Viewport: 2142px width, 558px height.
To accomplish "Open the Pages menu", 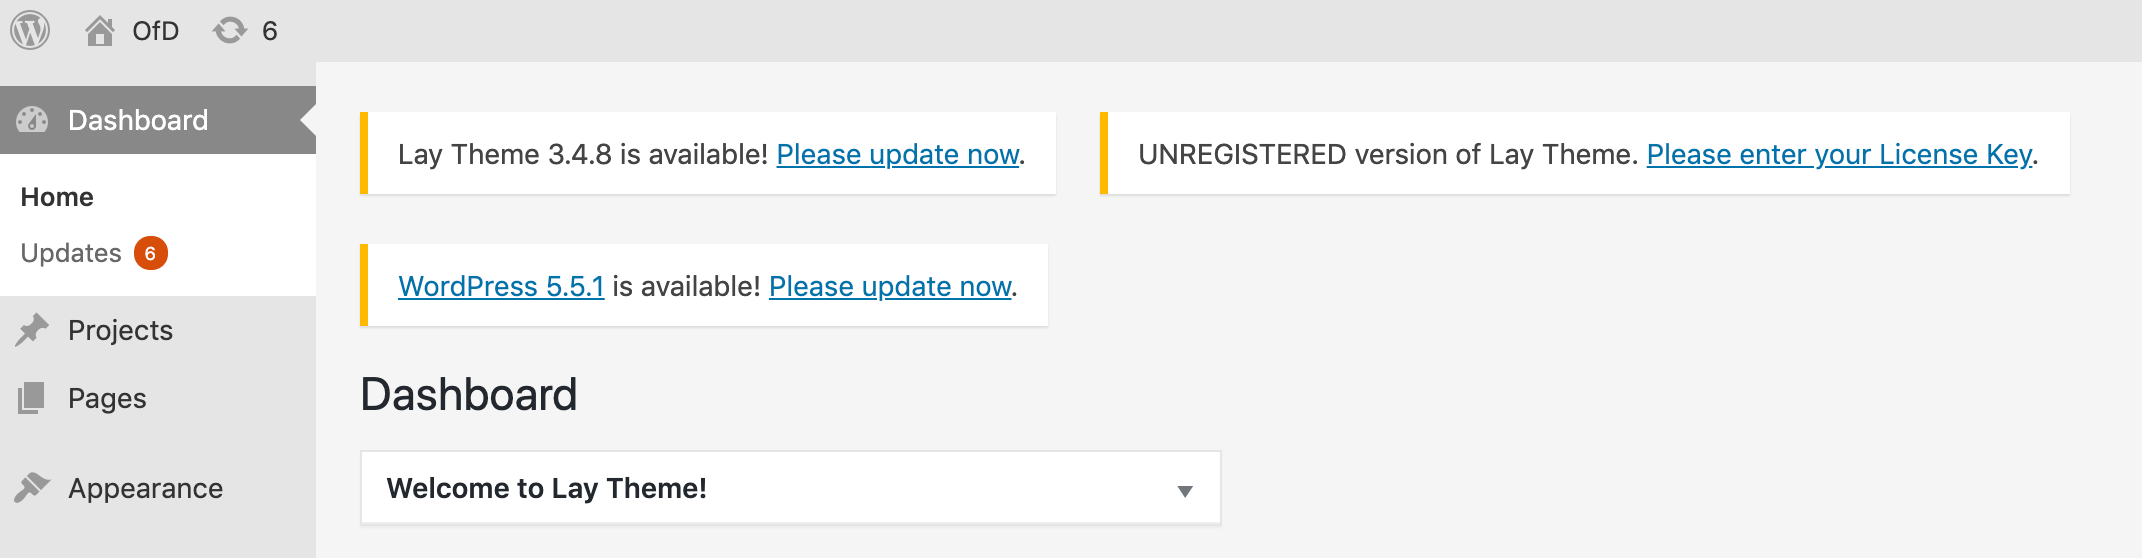I will tap(107, 398).
